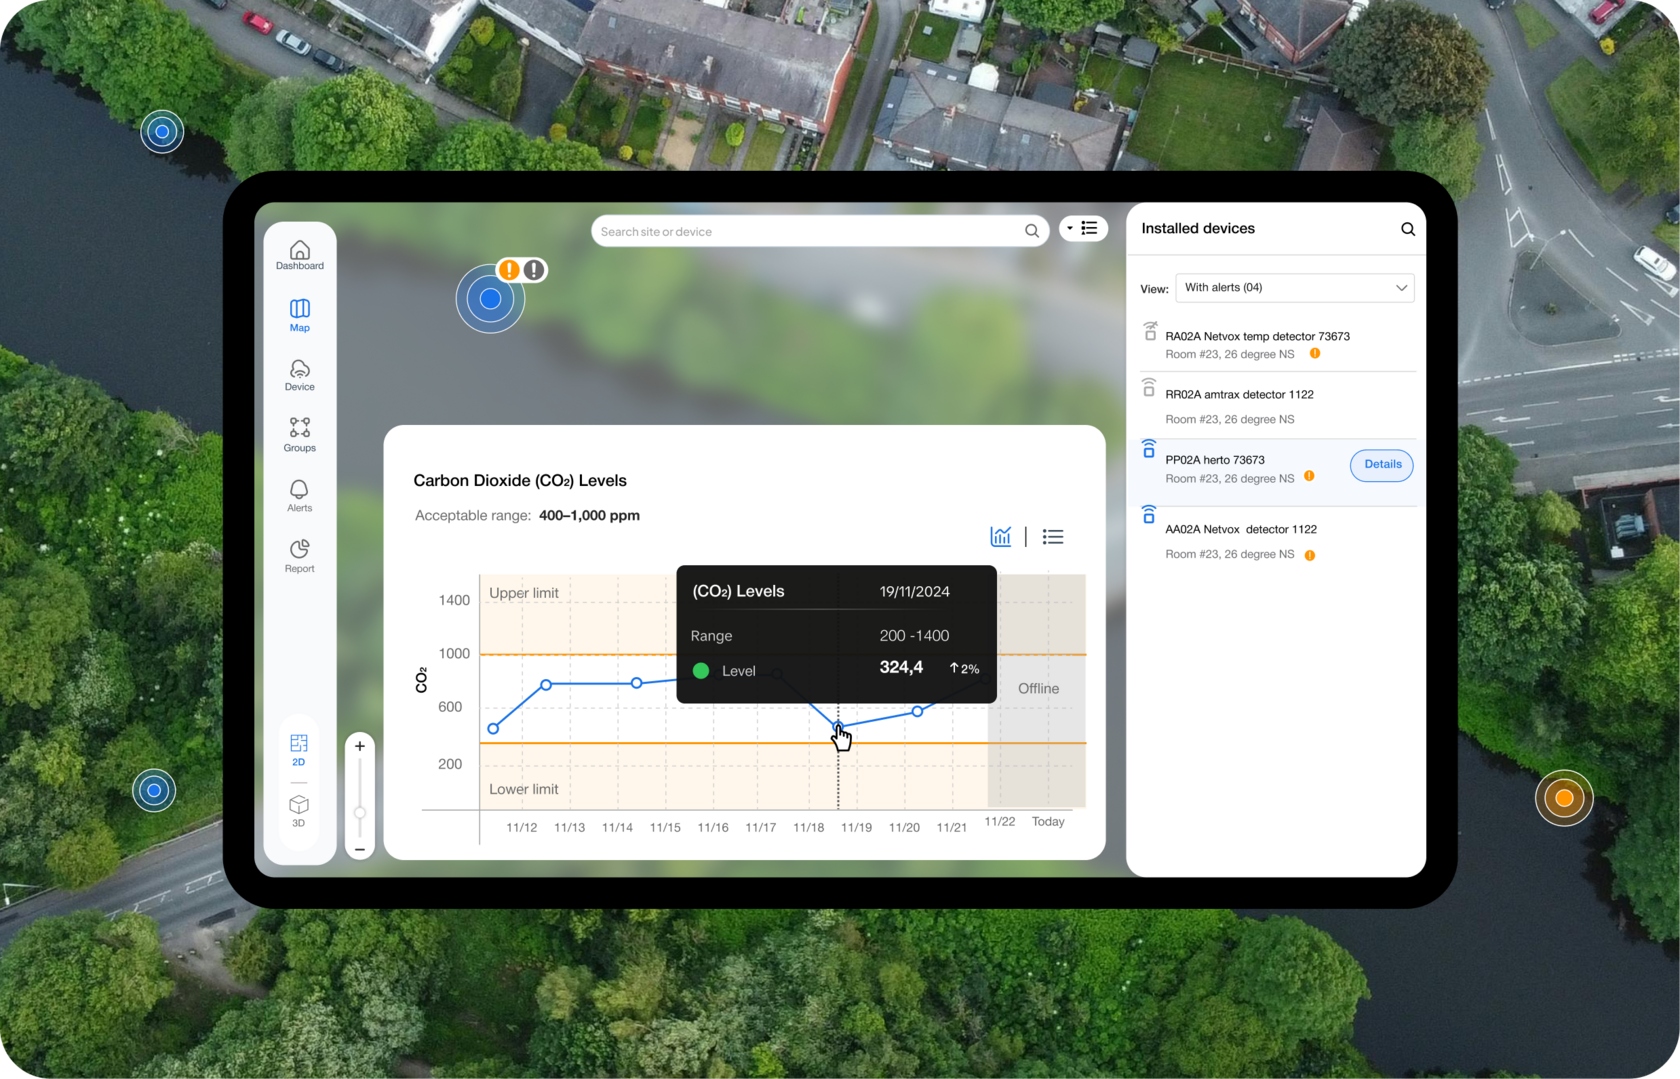
Task: Open the Alerts bell icon
Action: click(299, 494)
